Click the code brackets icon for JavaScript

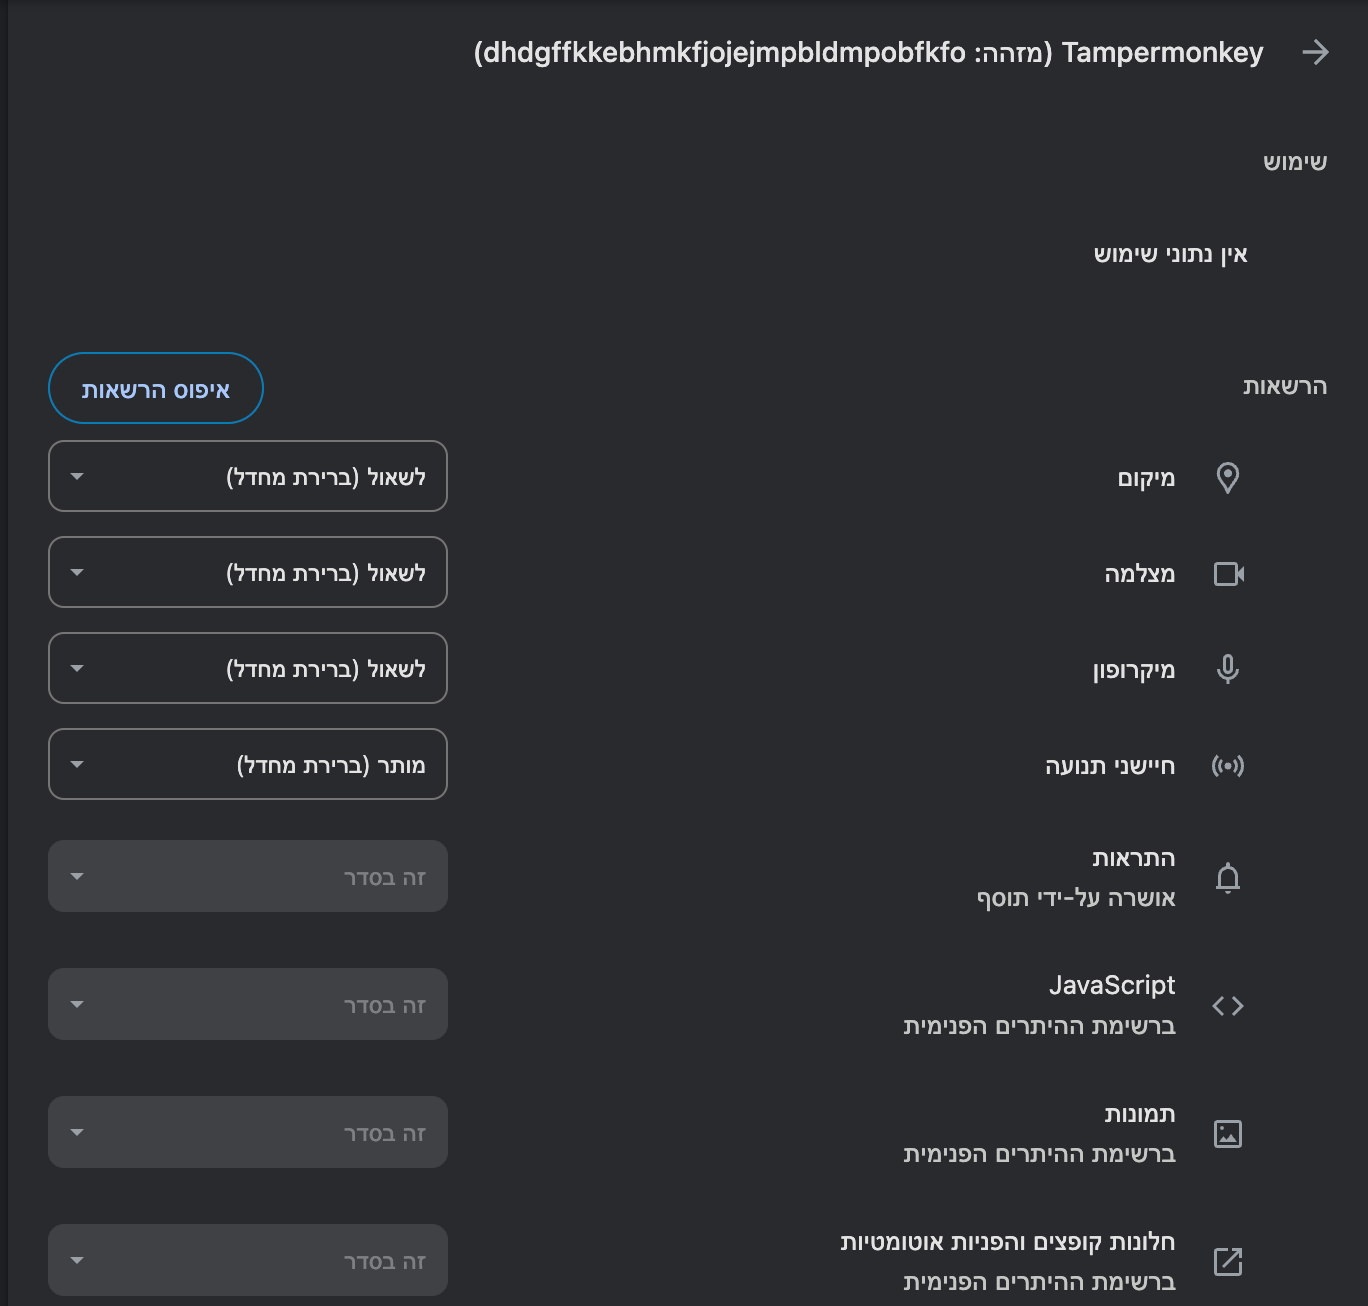tap(1228, 1005)
